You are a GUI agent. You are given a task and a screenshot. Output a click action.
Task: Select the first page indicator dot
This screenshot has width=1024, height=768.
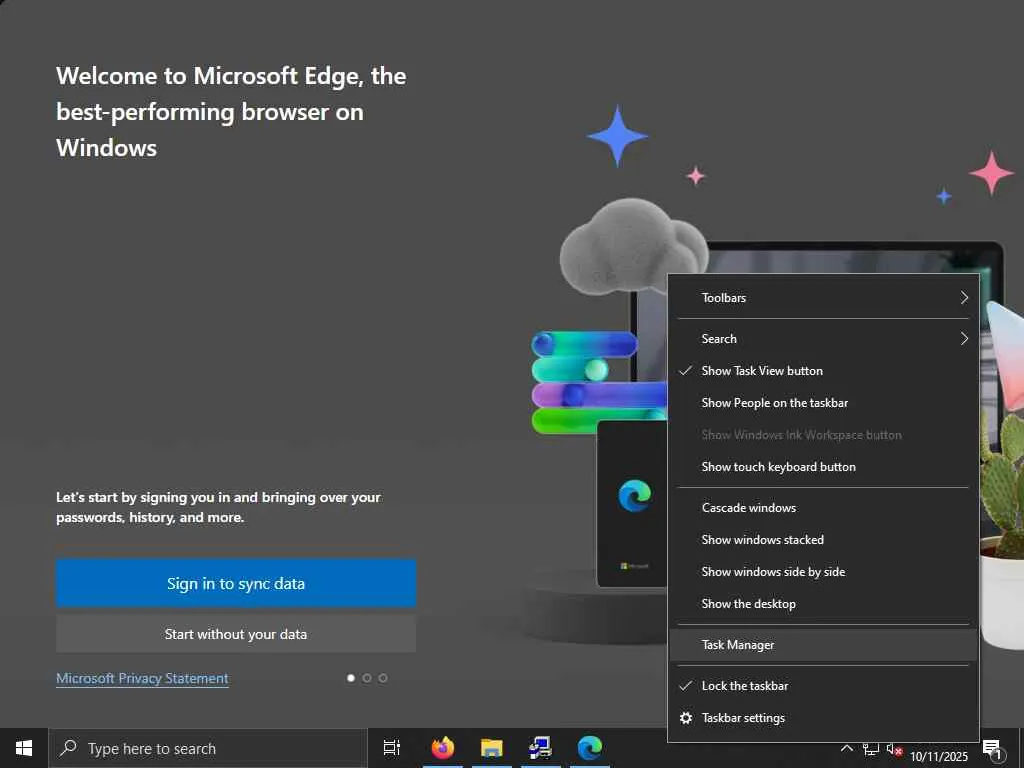pos(351,678)
